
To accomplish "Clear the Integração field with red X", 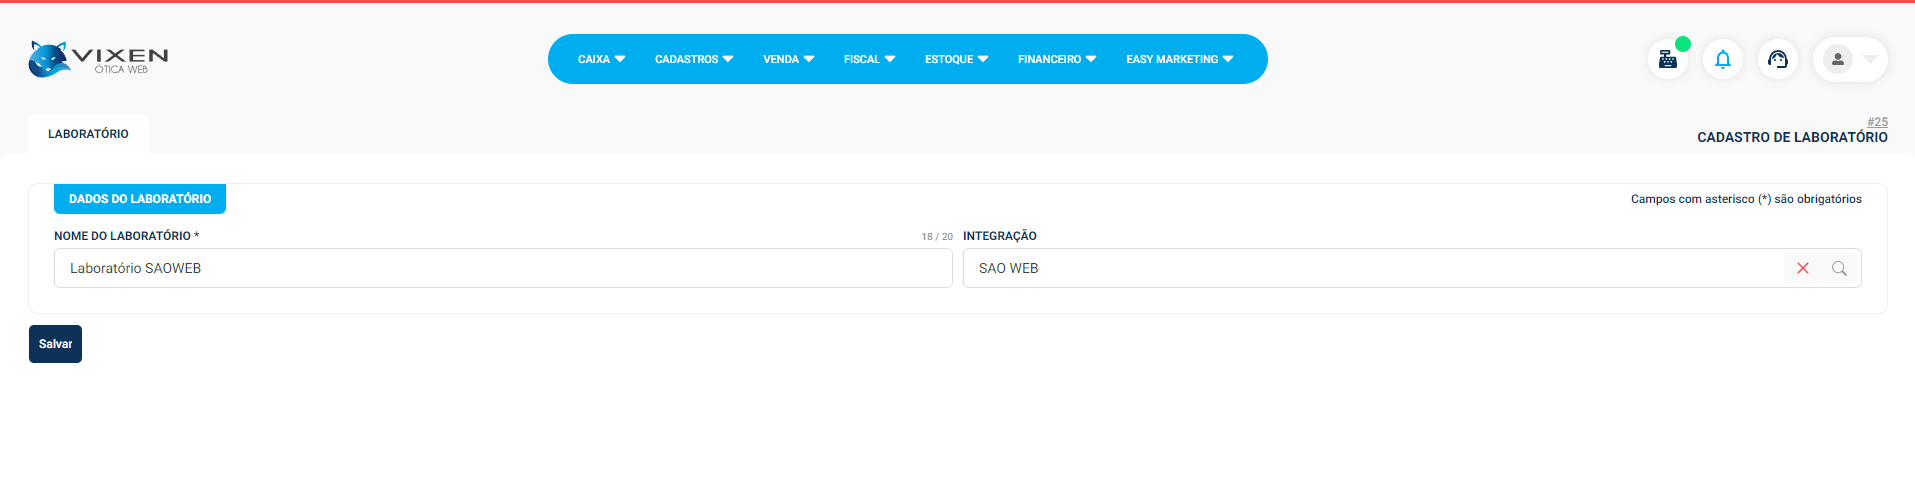I will coord(1802,268).
